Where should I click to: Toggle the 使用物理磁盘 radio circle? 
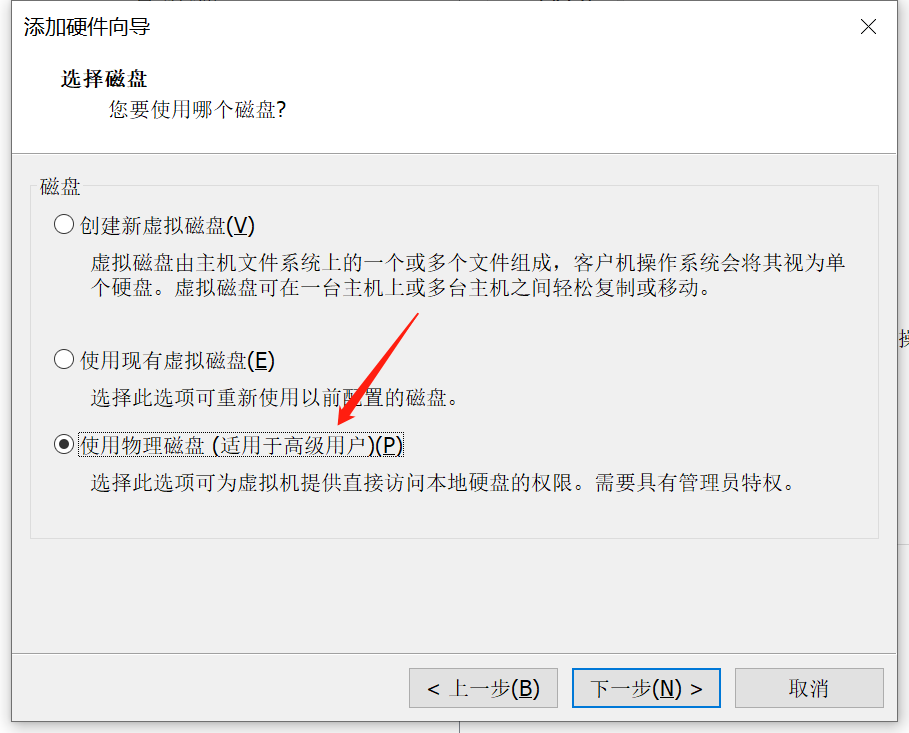point(64,445)
